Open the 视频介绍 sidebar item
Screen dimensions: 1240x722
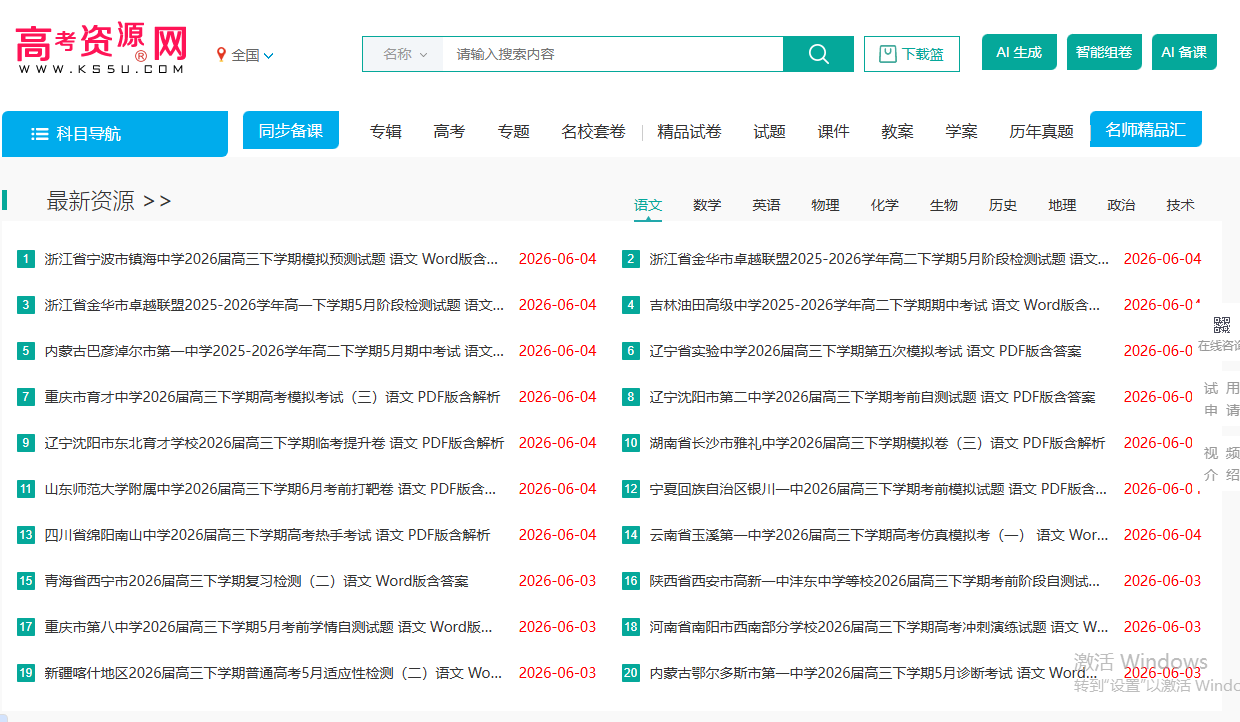1221,463
